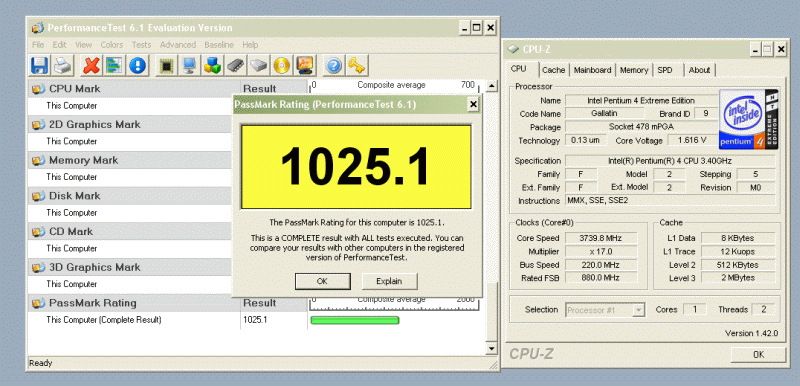
Task: Click OK in the PassMark Rating dialog
Action: pyautogui.click(x=322, y=281)
